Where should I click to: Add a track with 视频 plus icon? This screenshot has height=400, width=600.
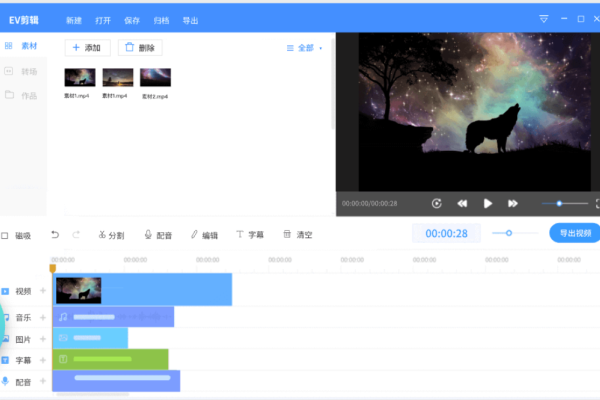click(x=43, y=291)
